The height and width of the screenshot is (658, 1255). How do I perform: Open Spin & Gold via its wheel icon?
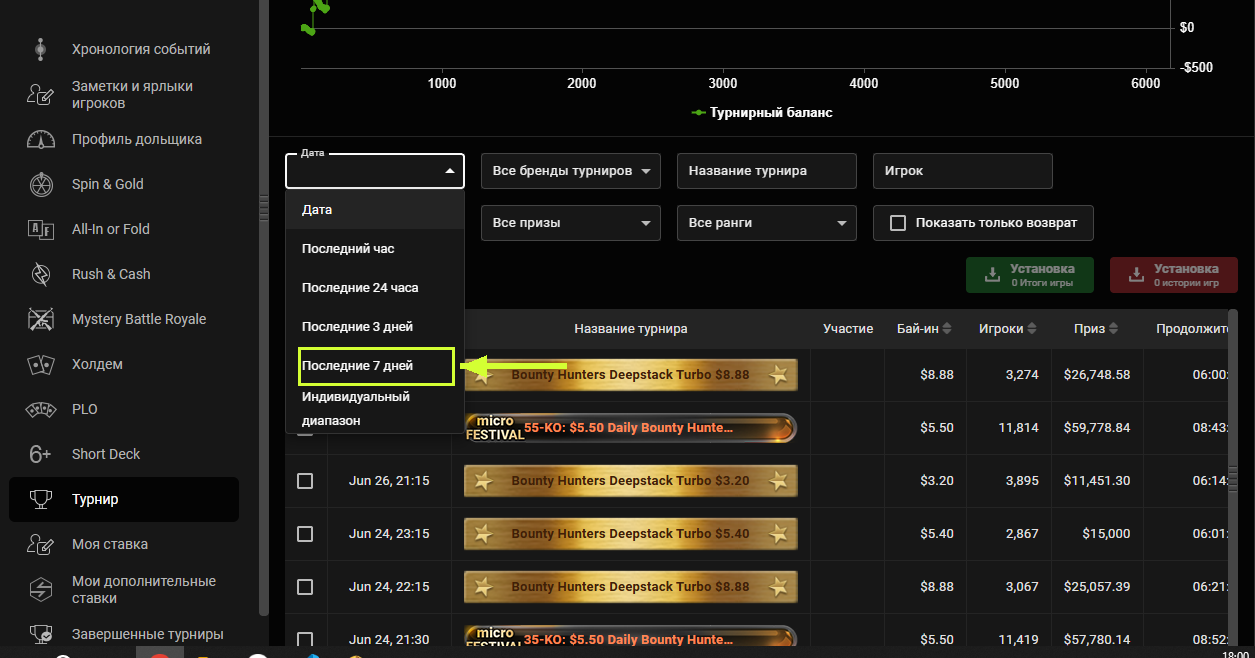pos(40,184)
